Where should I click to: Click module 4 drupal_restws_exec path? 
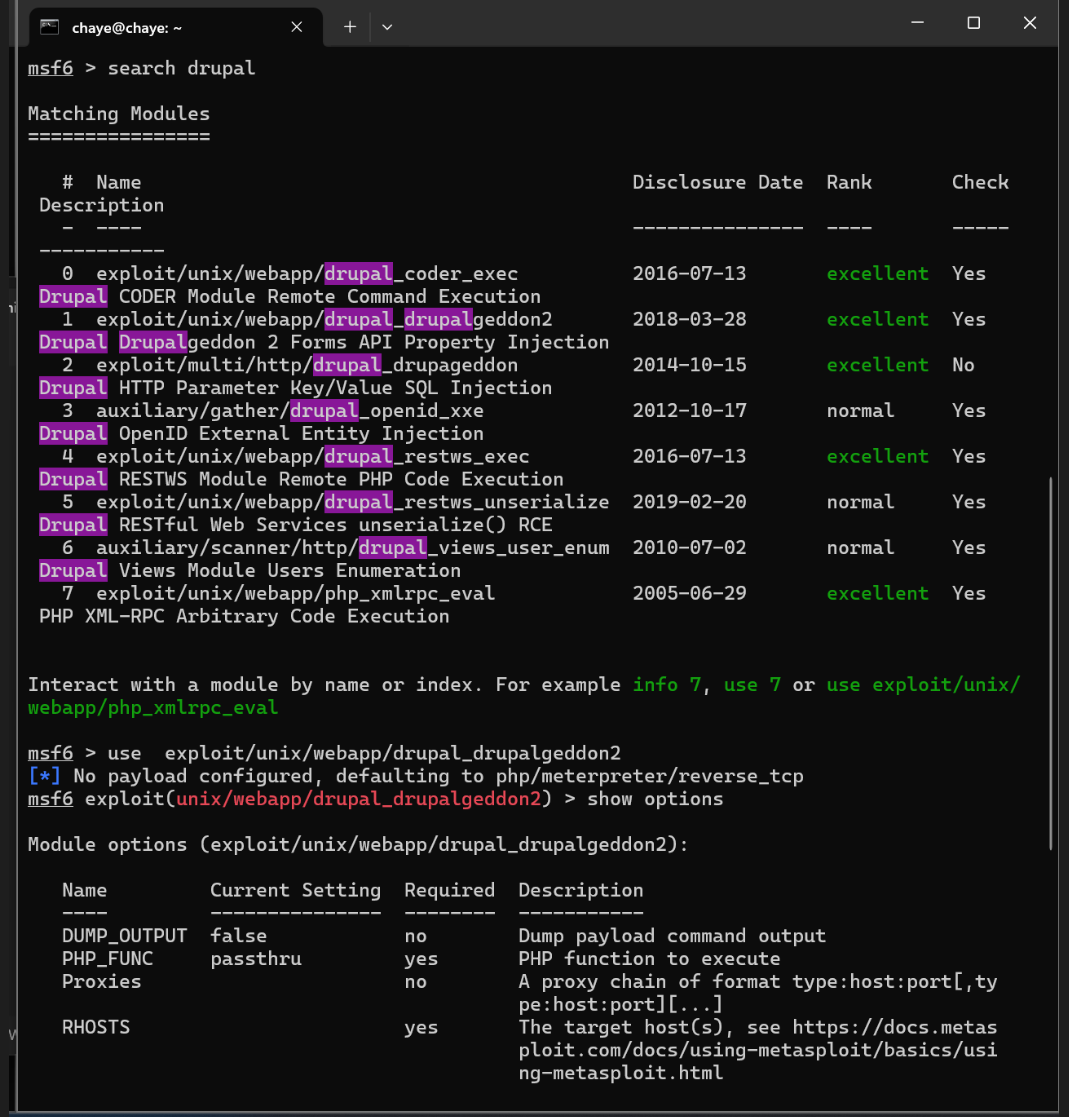point(313,456)
